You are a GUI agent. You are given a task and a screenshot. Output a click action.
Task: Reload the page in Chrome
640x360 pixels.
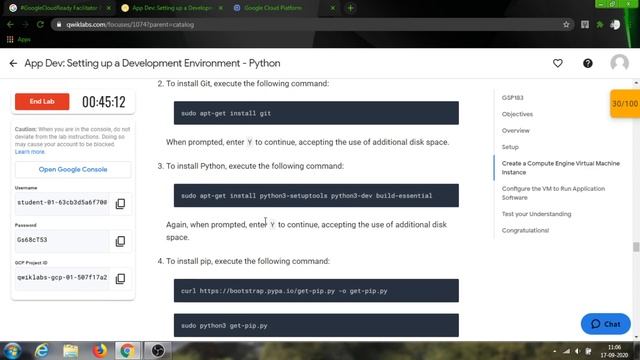pos(40,24)
